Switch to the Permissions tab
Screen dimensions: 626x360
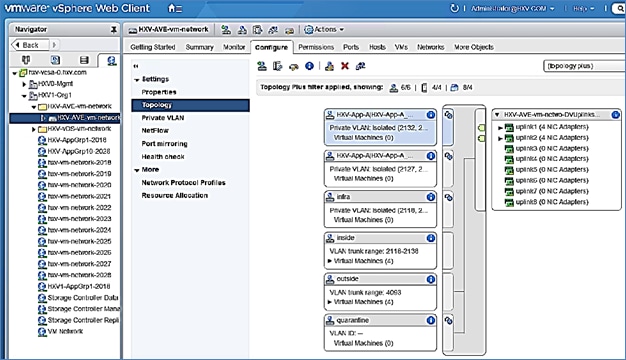point(316,47)
